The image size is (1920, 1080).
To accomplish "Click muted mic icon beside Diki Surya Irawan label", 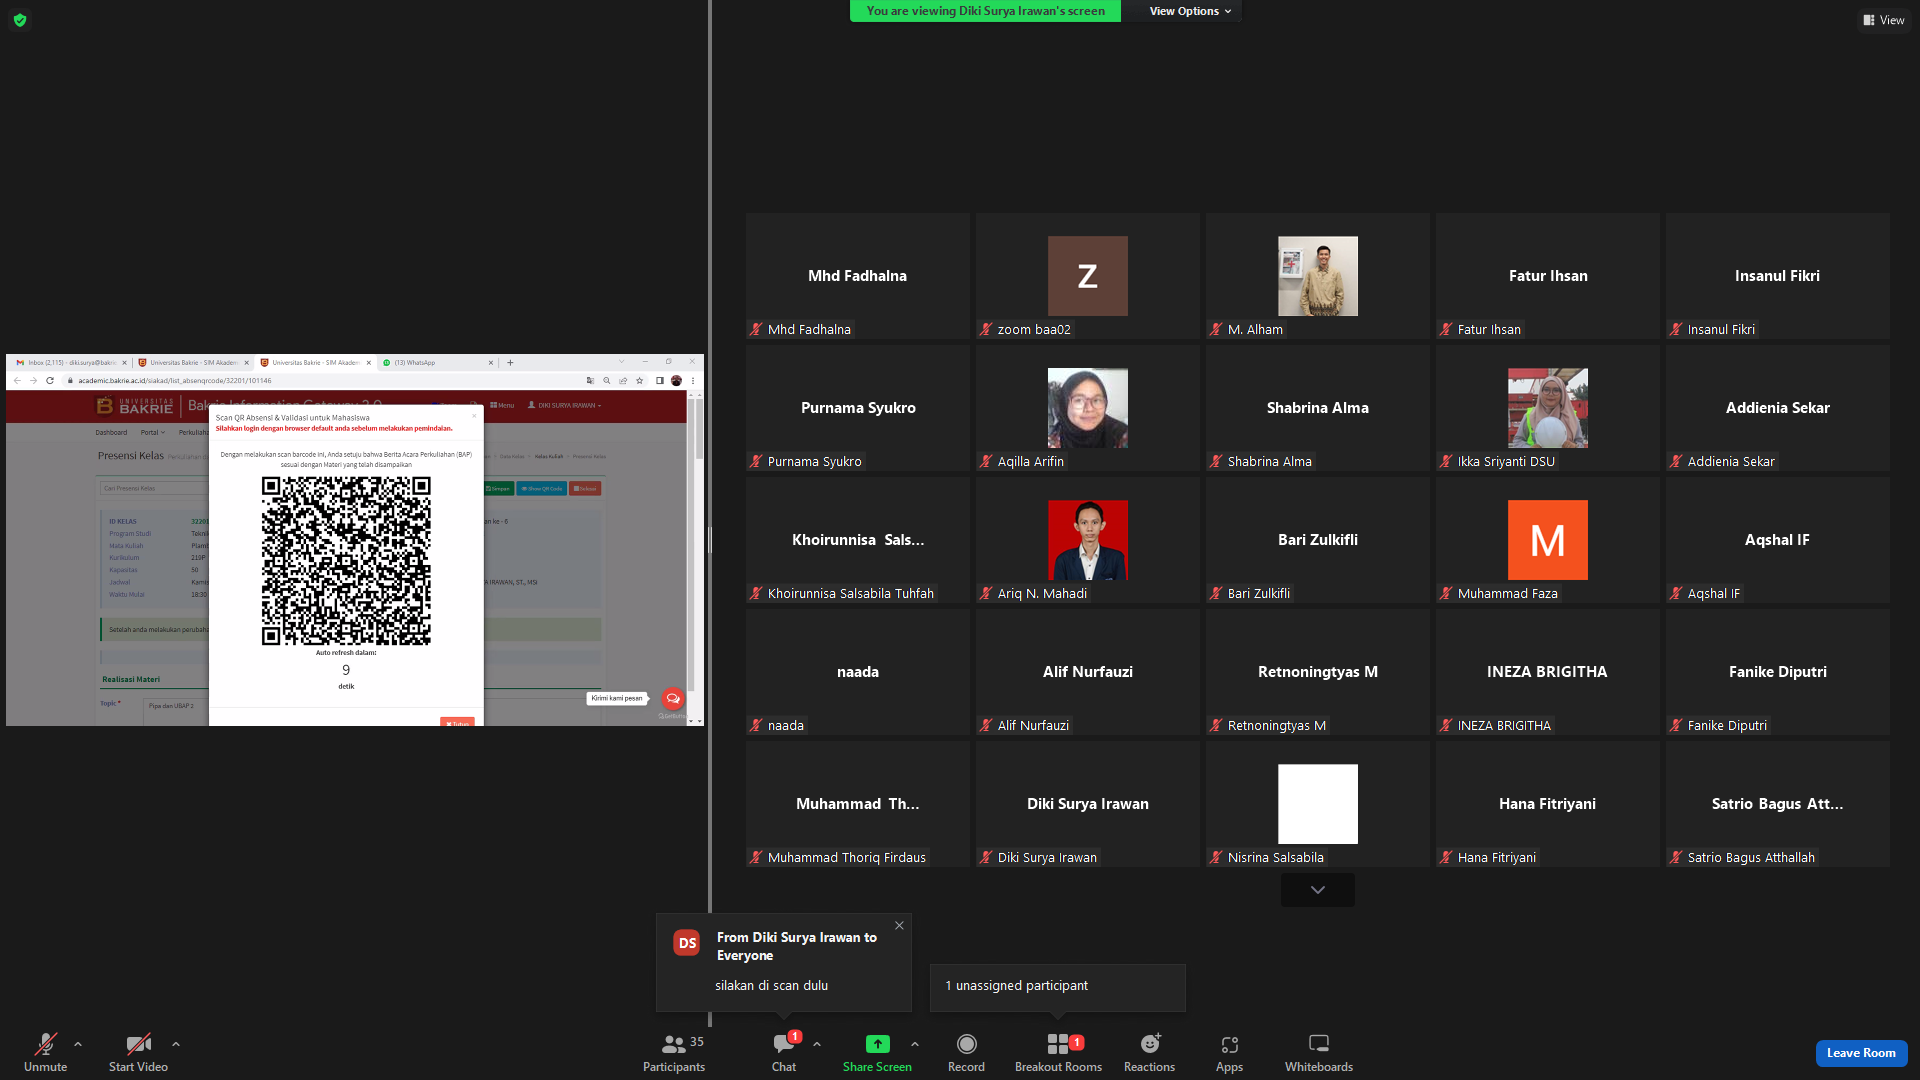I will pos(987,858).
